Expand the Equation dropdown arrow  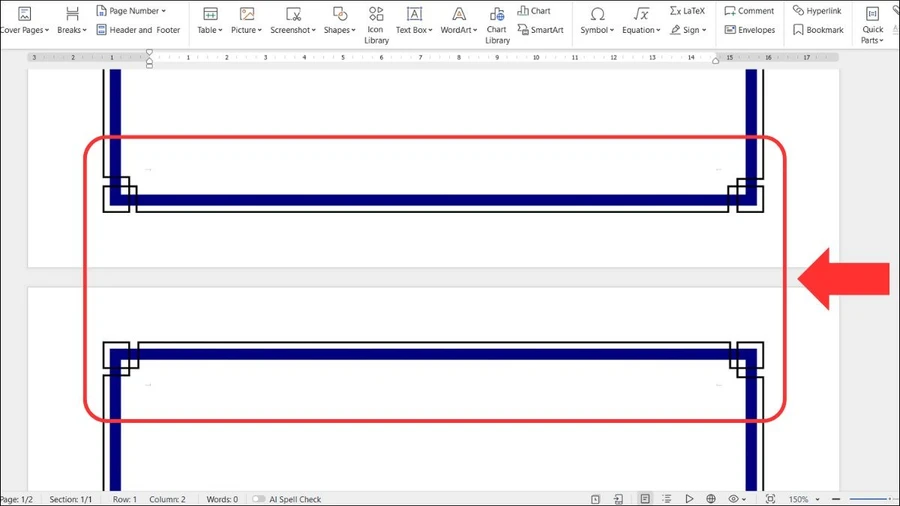(658, 30)
